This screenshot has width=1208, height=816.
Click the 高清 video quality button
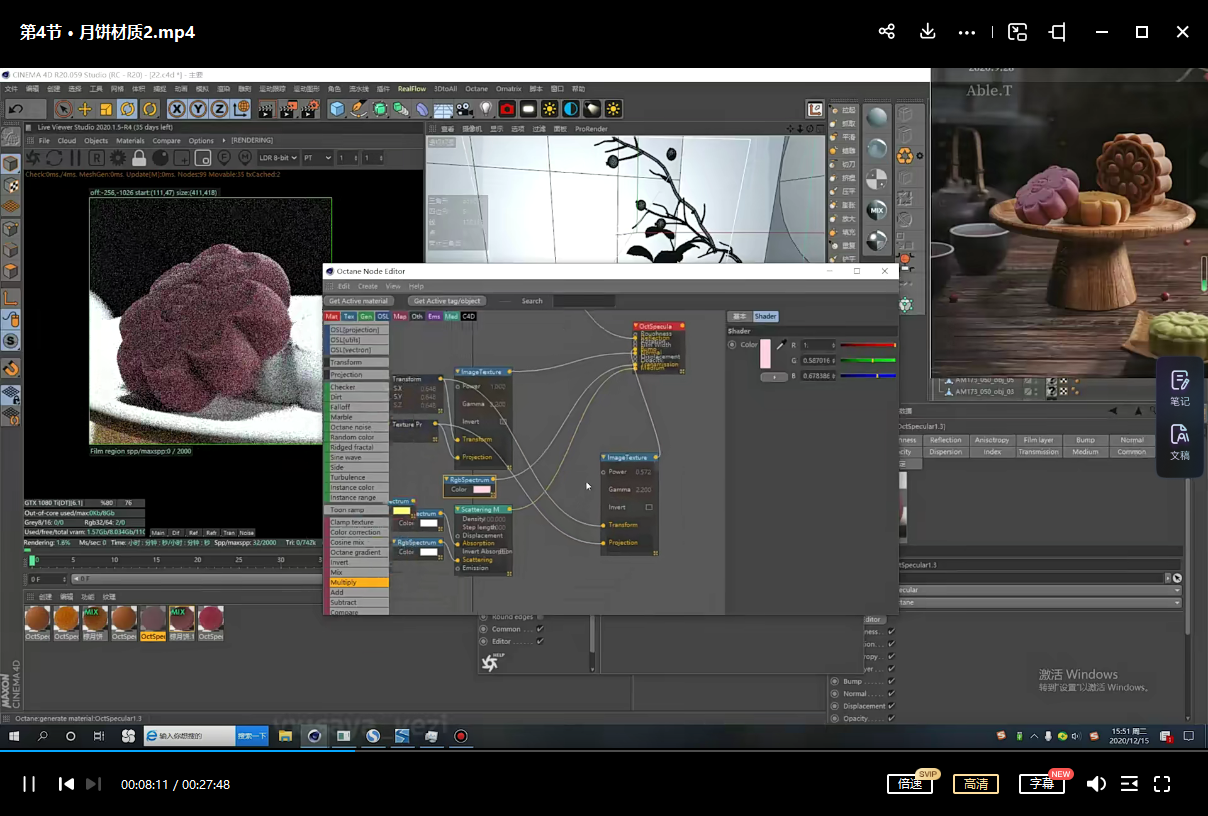click(976, 784)
